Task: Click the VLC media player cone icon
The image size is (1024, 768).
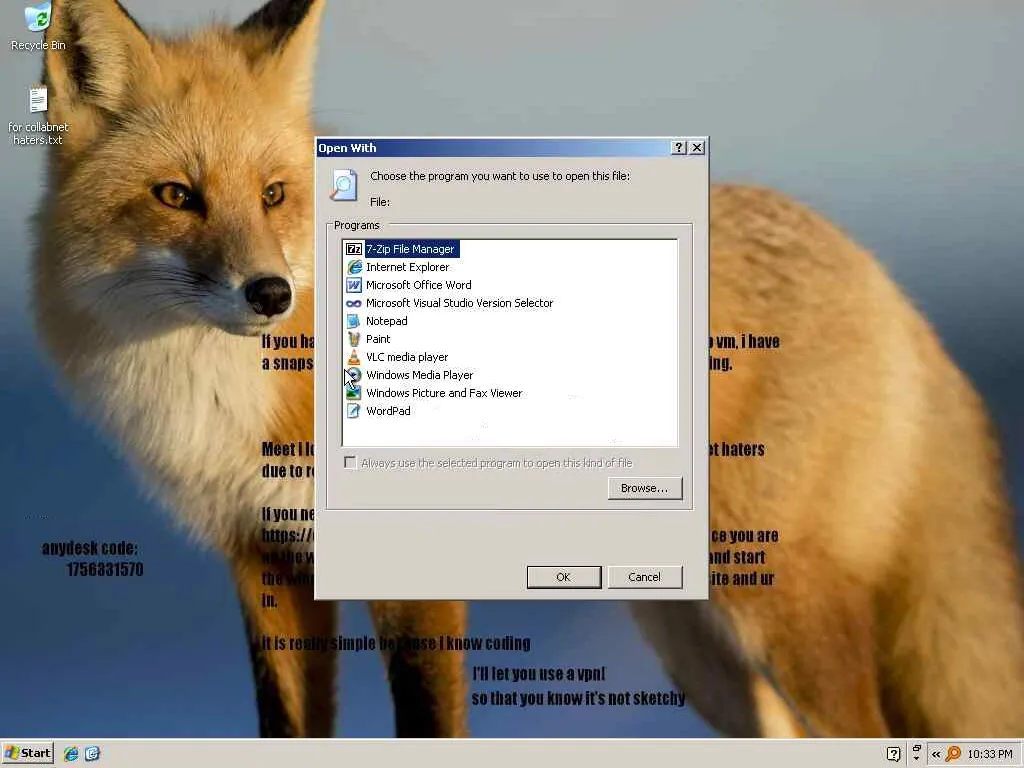Action: coord(353,357)
